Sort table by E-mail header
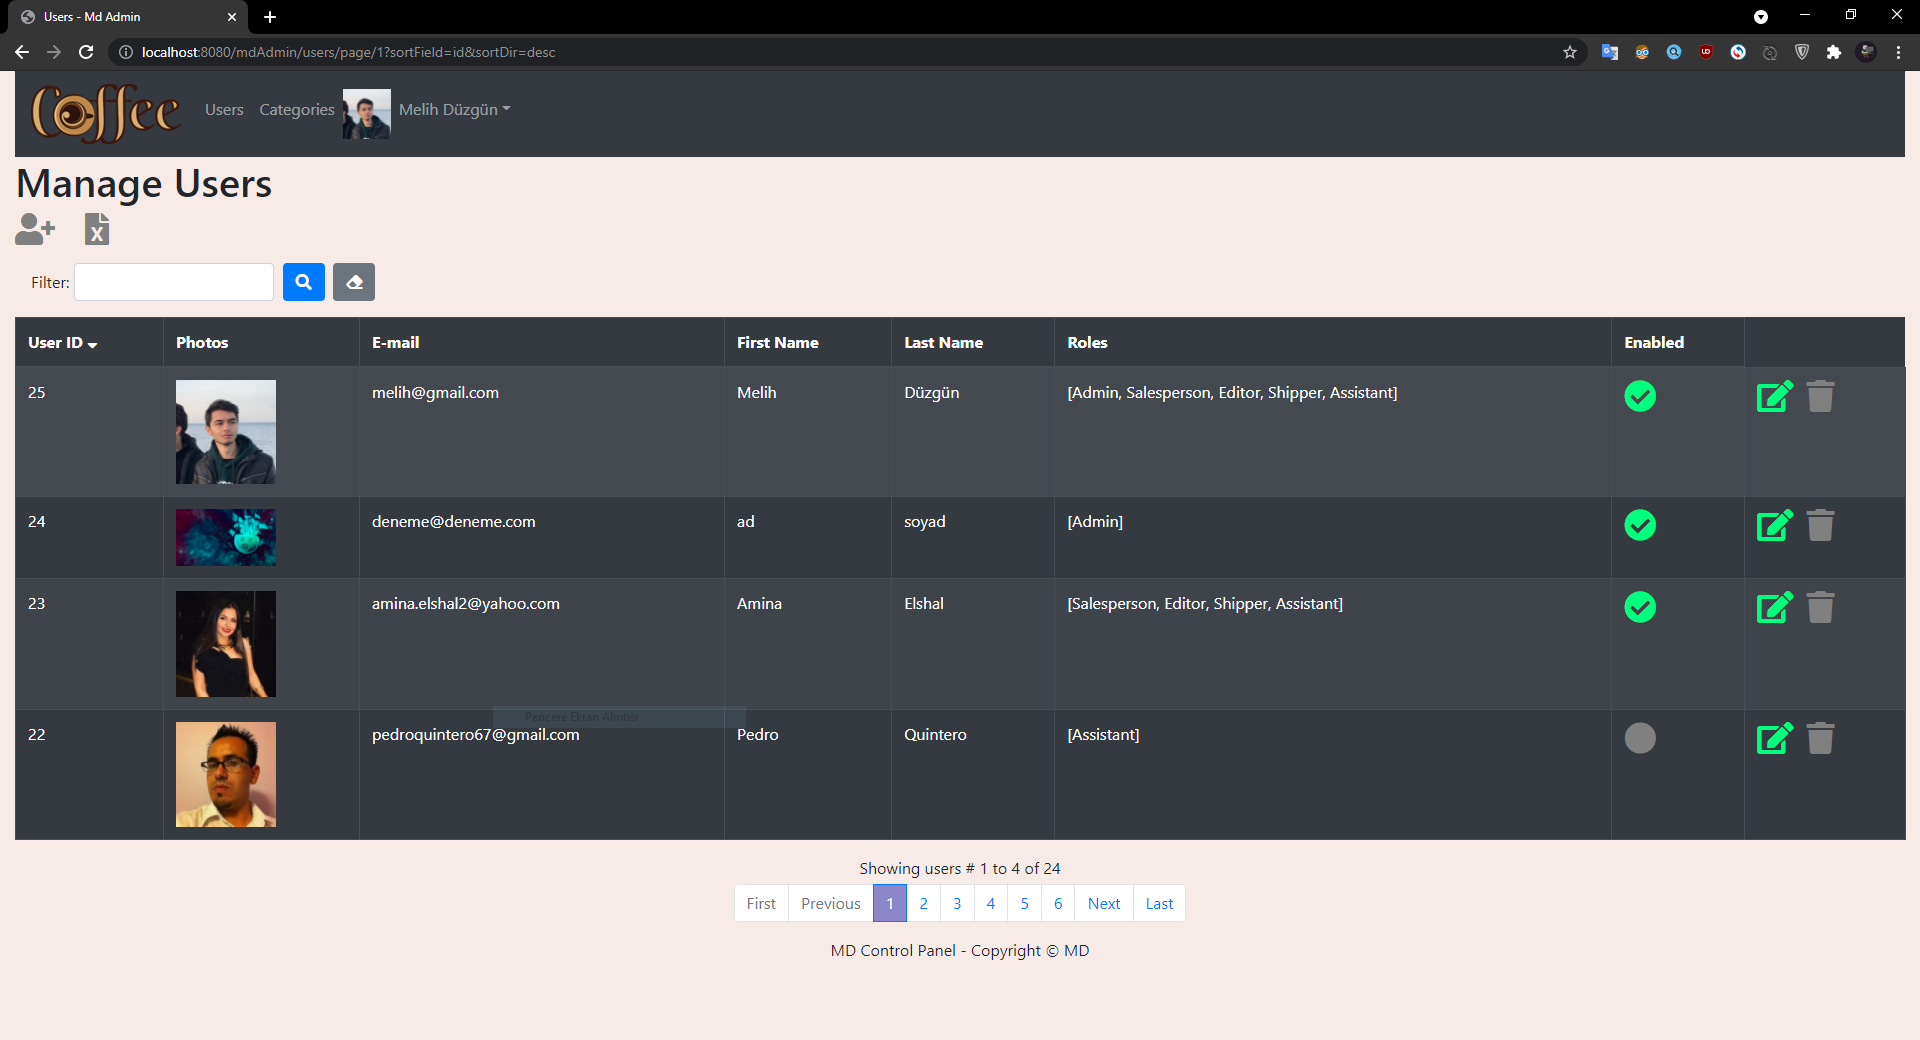The height and width of the screenshot is (1040, 1920). coord(395,343)
